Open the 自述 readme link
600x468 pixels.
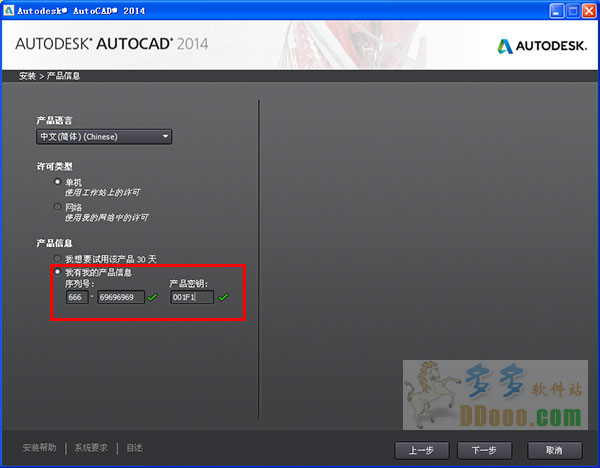coord(135,448)
